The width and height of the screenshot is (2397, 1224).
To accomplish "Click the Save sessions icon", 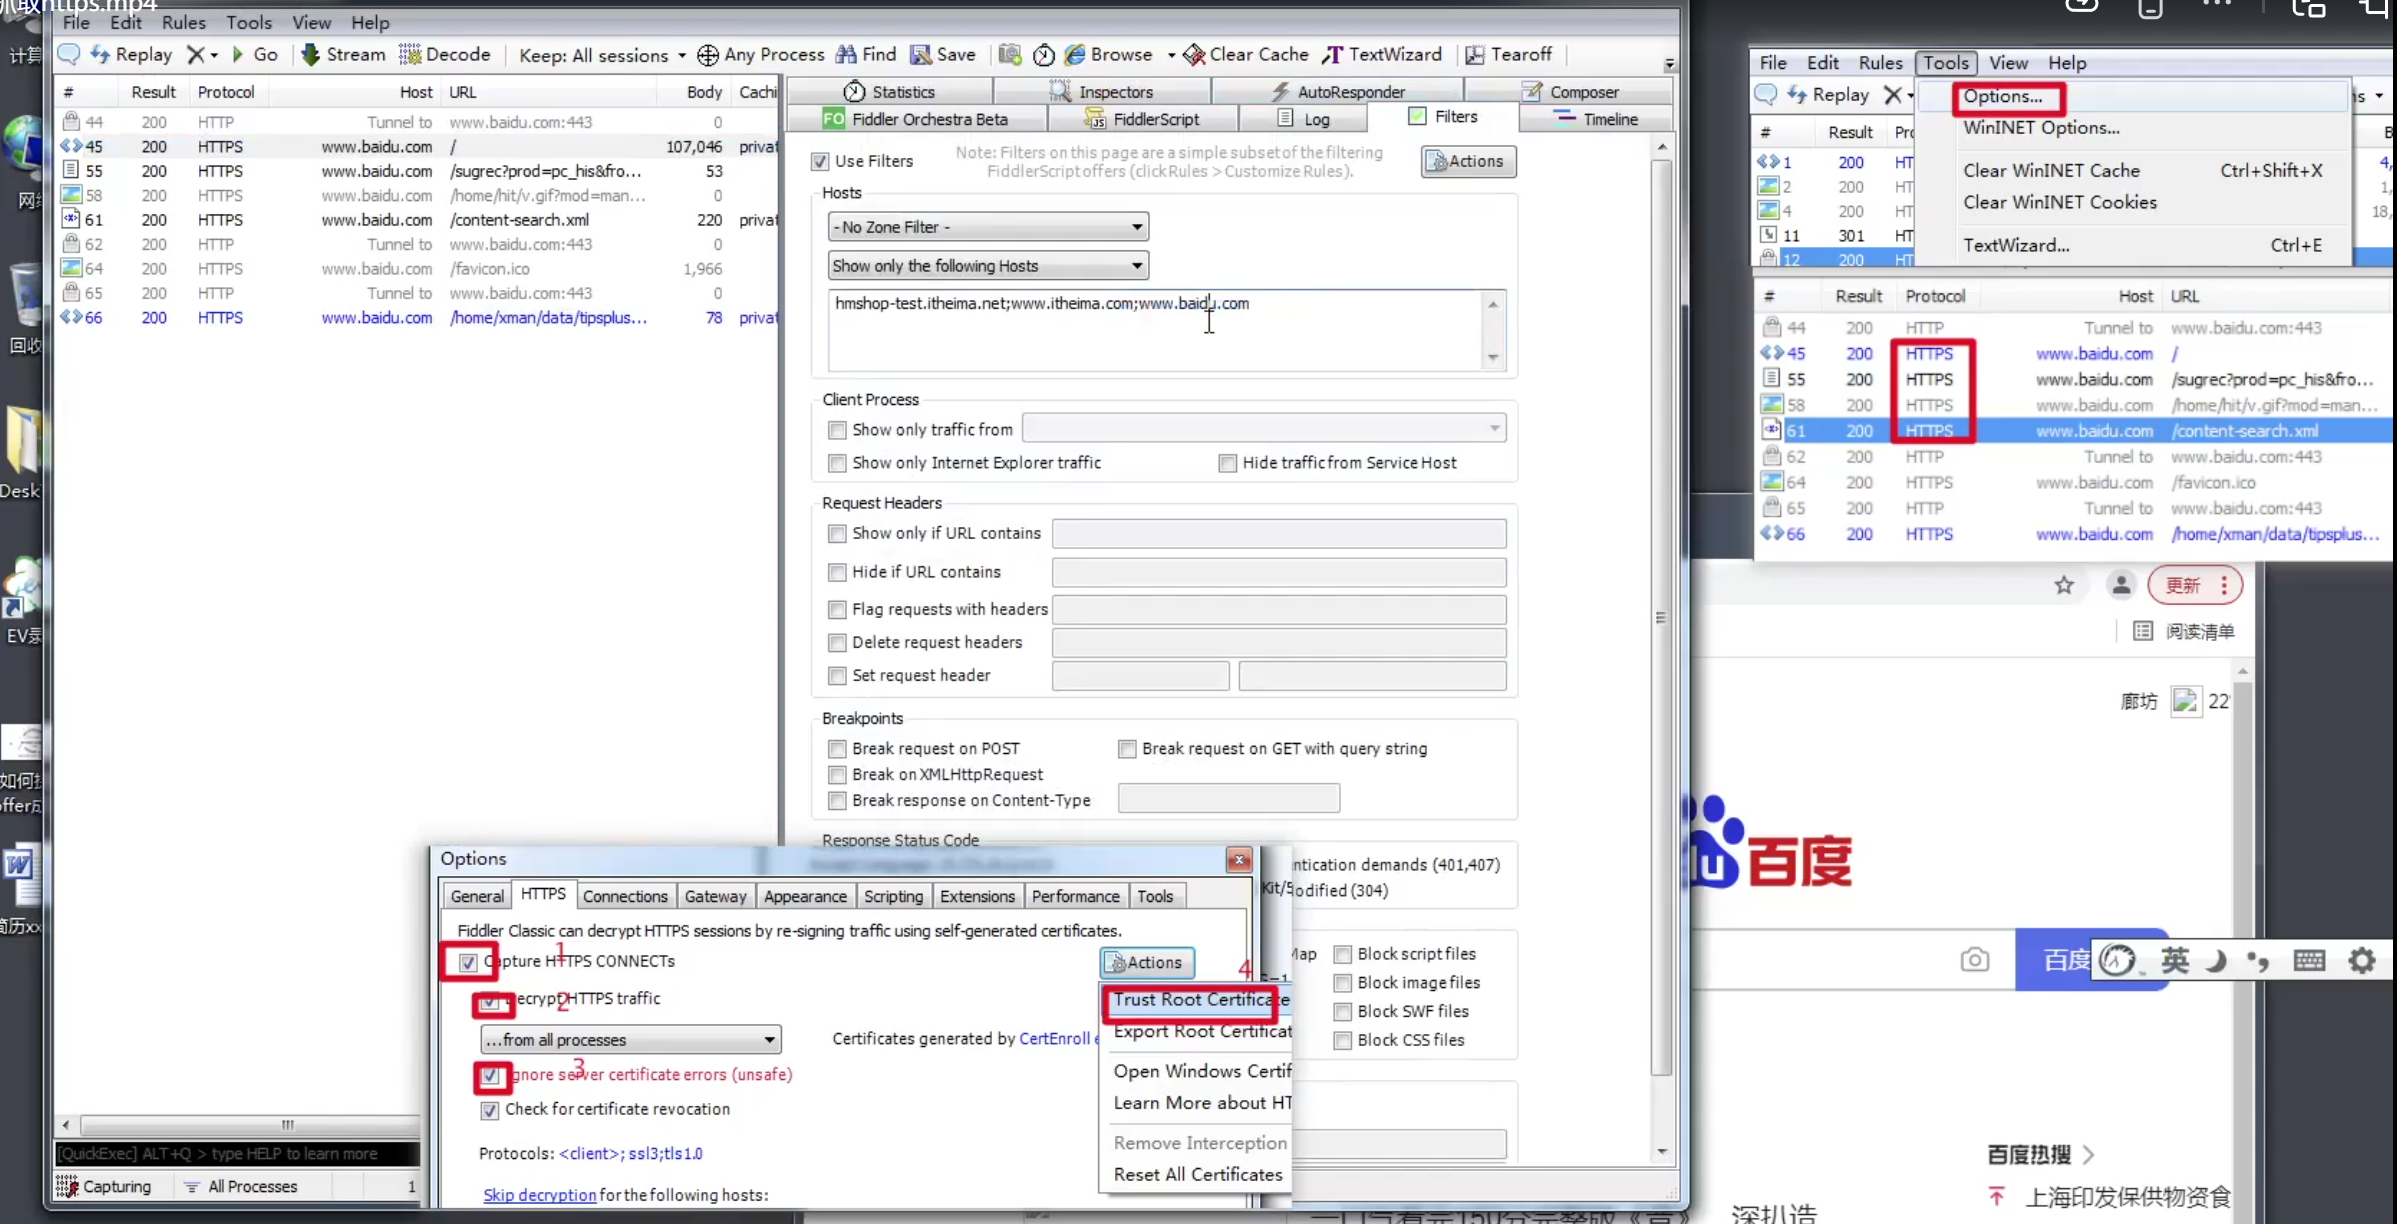I will [x=921, y=54].
